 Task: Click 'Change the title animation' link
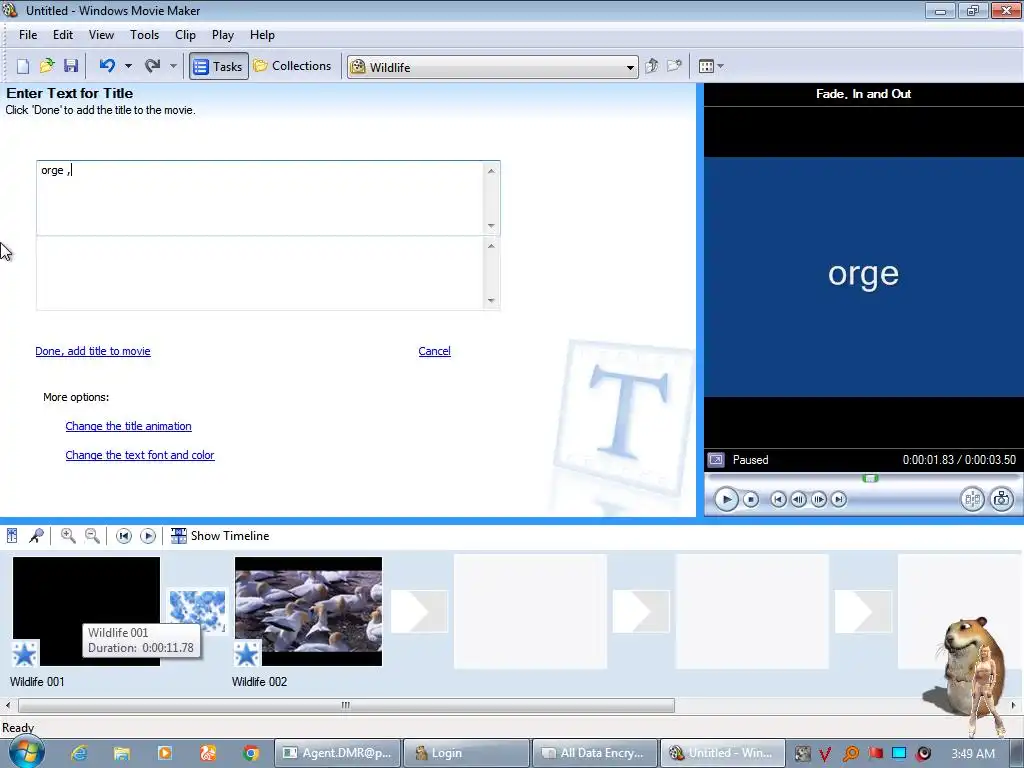[129, 426]
